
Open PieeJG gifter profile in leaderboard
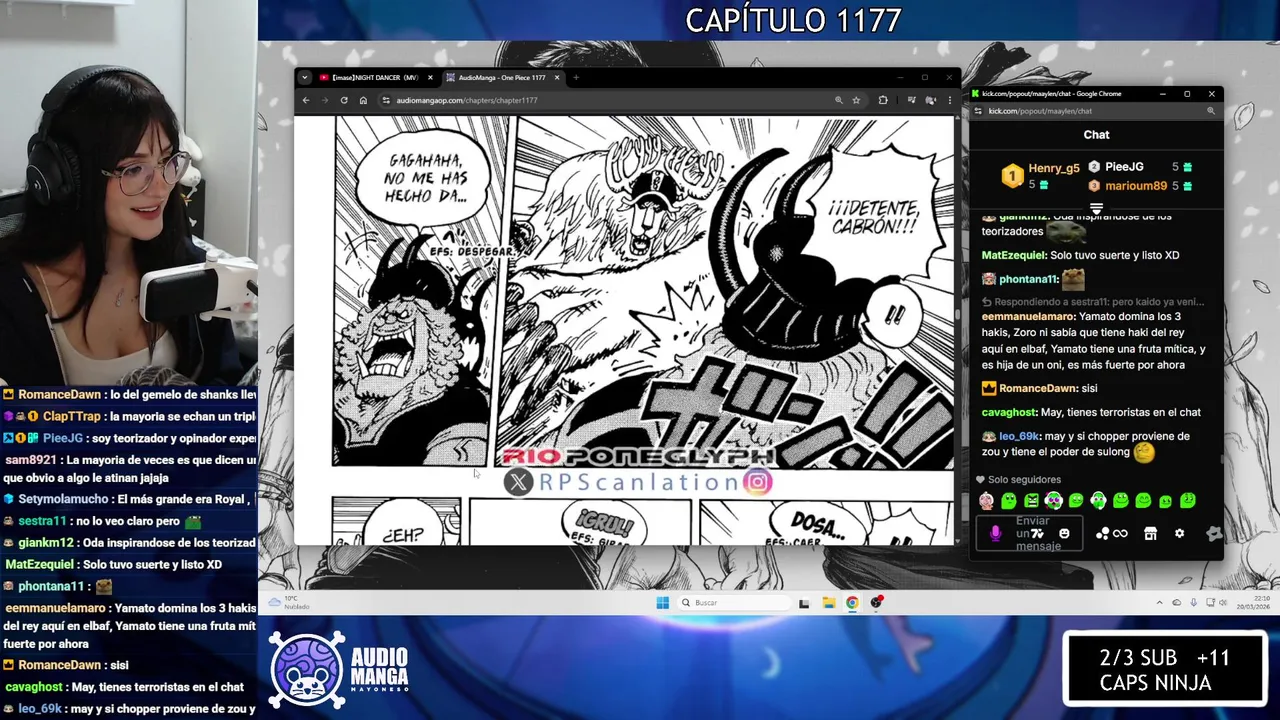tap(1124, 167)
